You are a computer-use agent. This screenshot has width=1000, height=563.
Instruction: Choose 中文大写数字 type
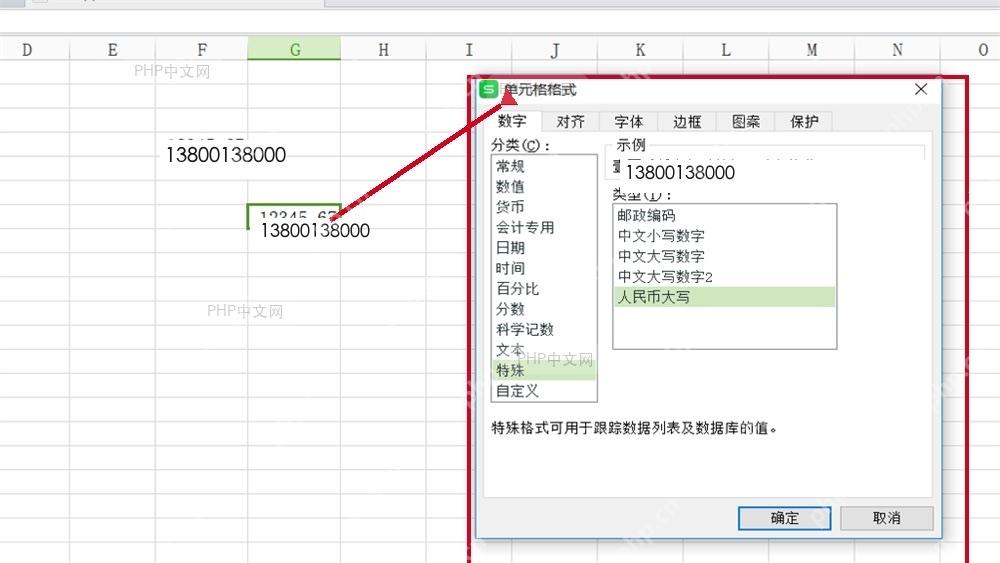point(724,256)
